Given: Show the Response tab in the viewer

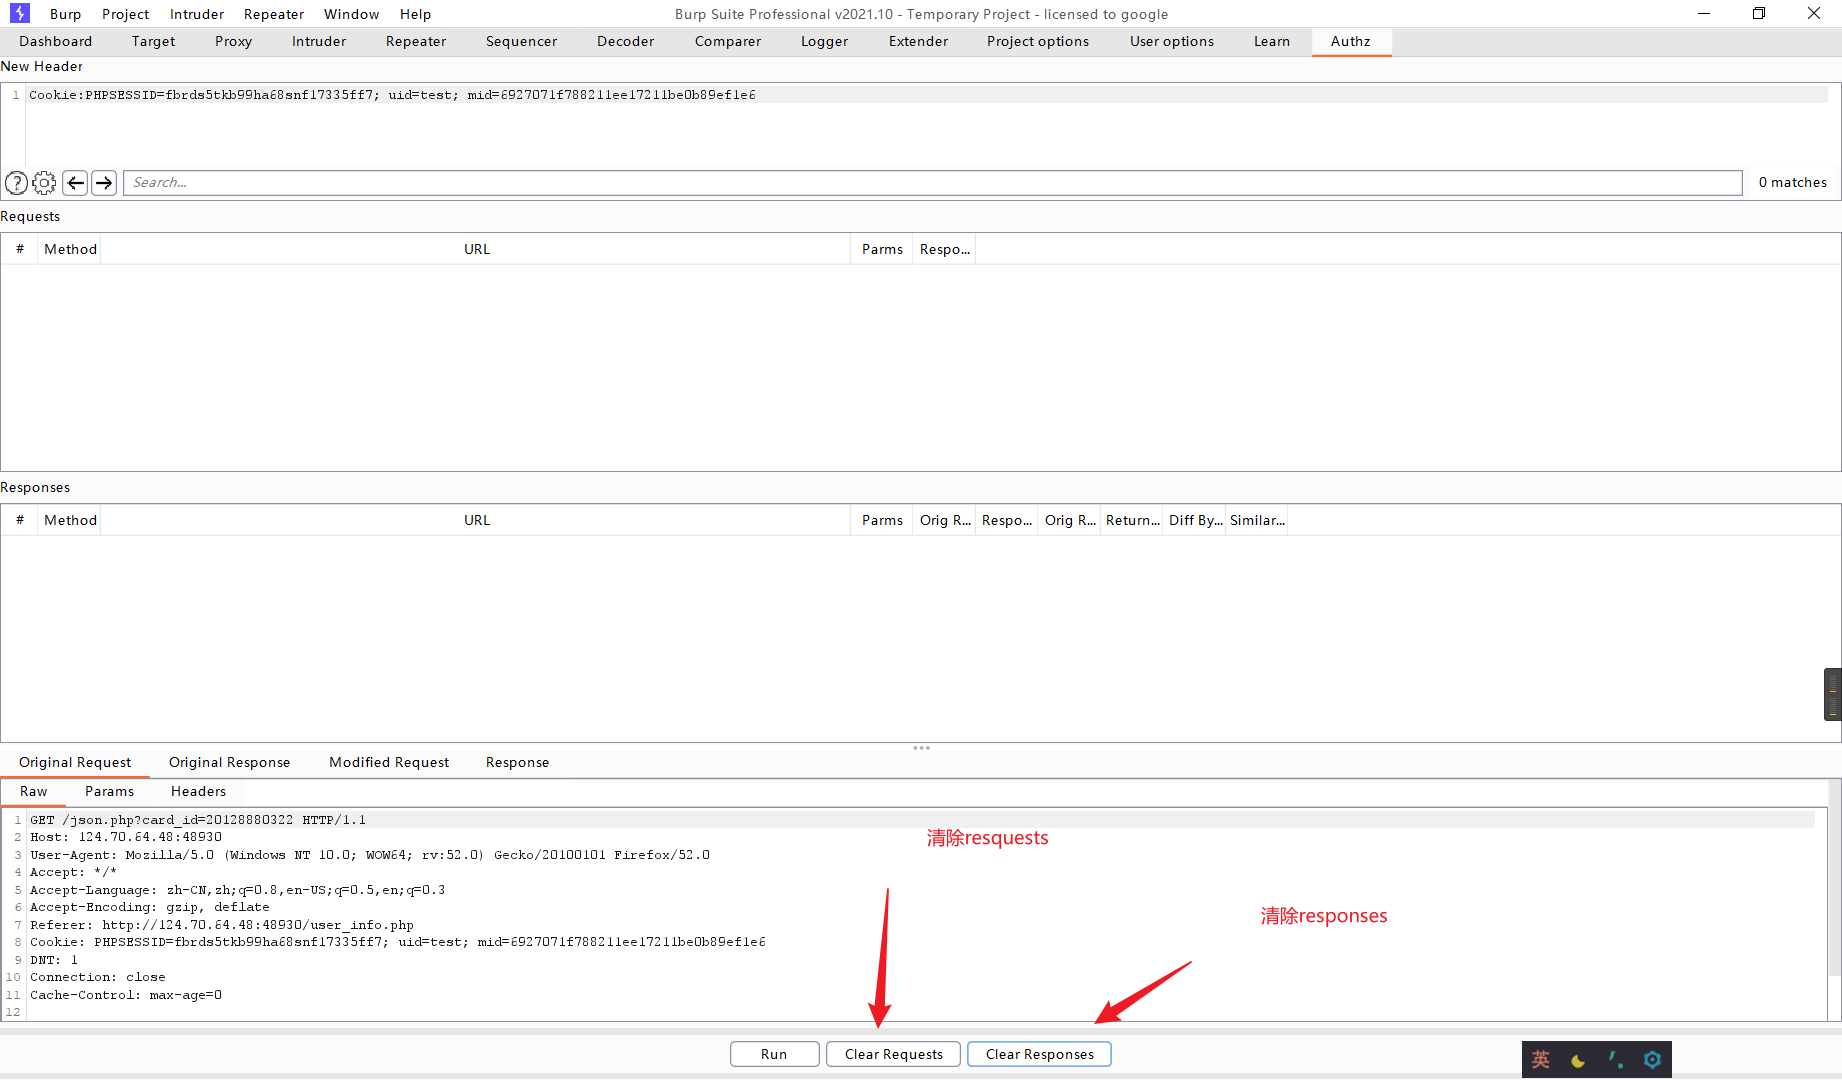Looking at the screenshot, I should pos(518,762).
